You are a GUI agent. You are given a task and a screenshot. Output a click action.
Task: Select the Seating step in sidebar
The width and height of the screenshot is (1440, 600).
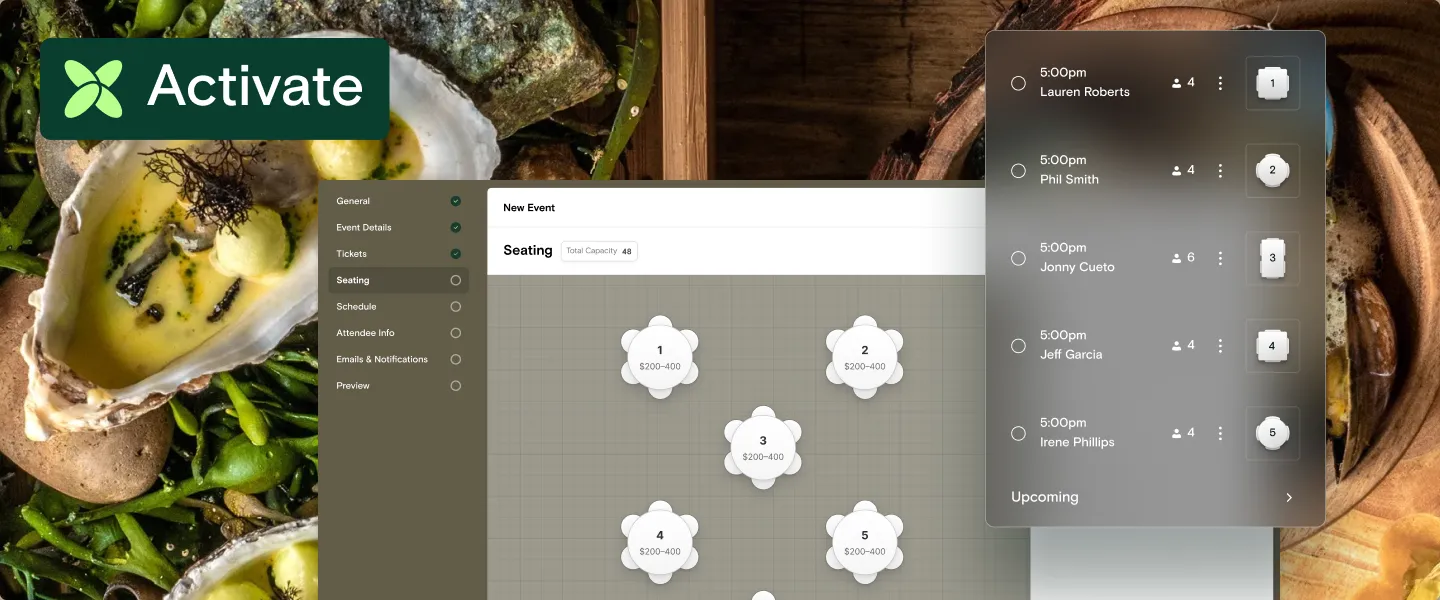click(x=398, y=280)
